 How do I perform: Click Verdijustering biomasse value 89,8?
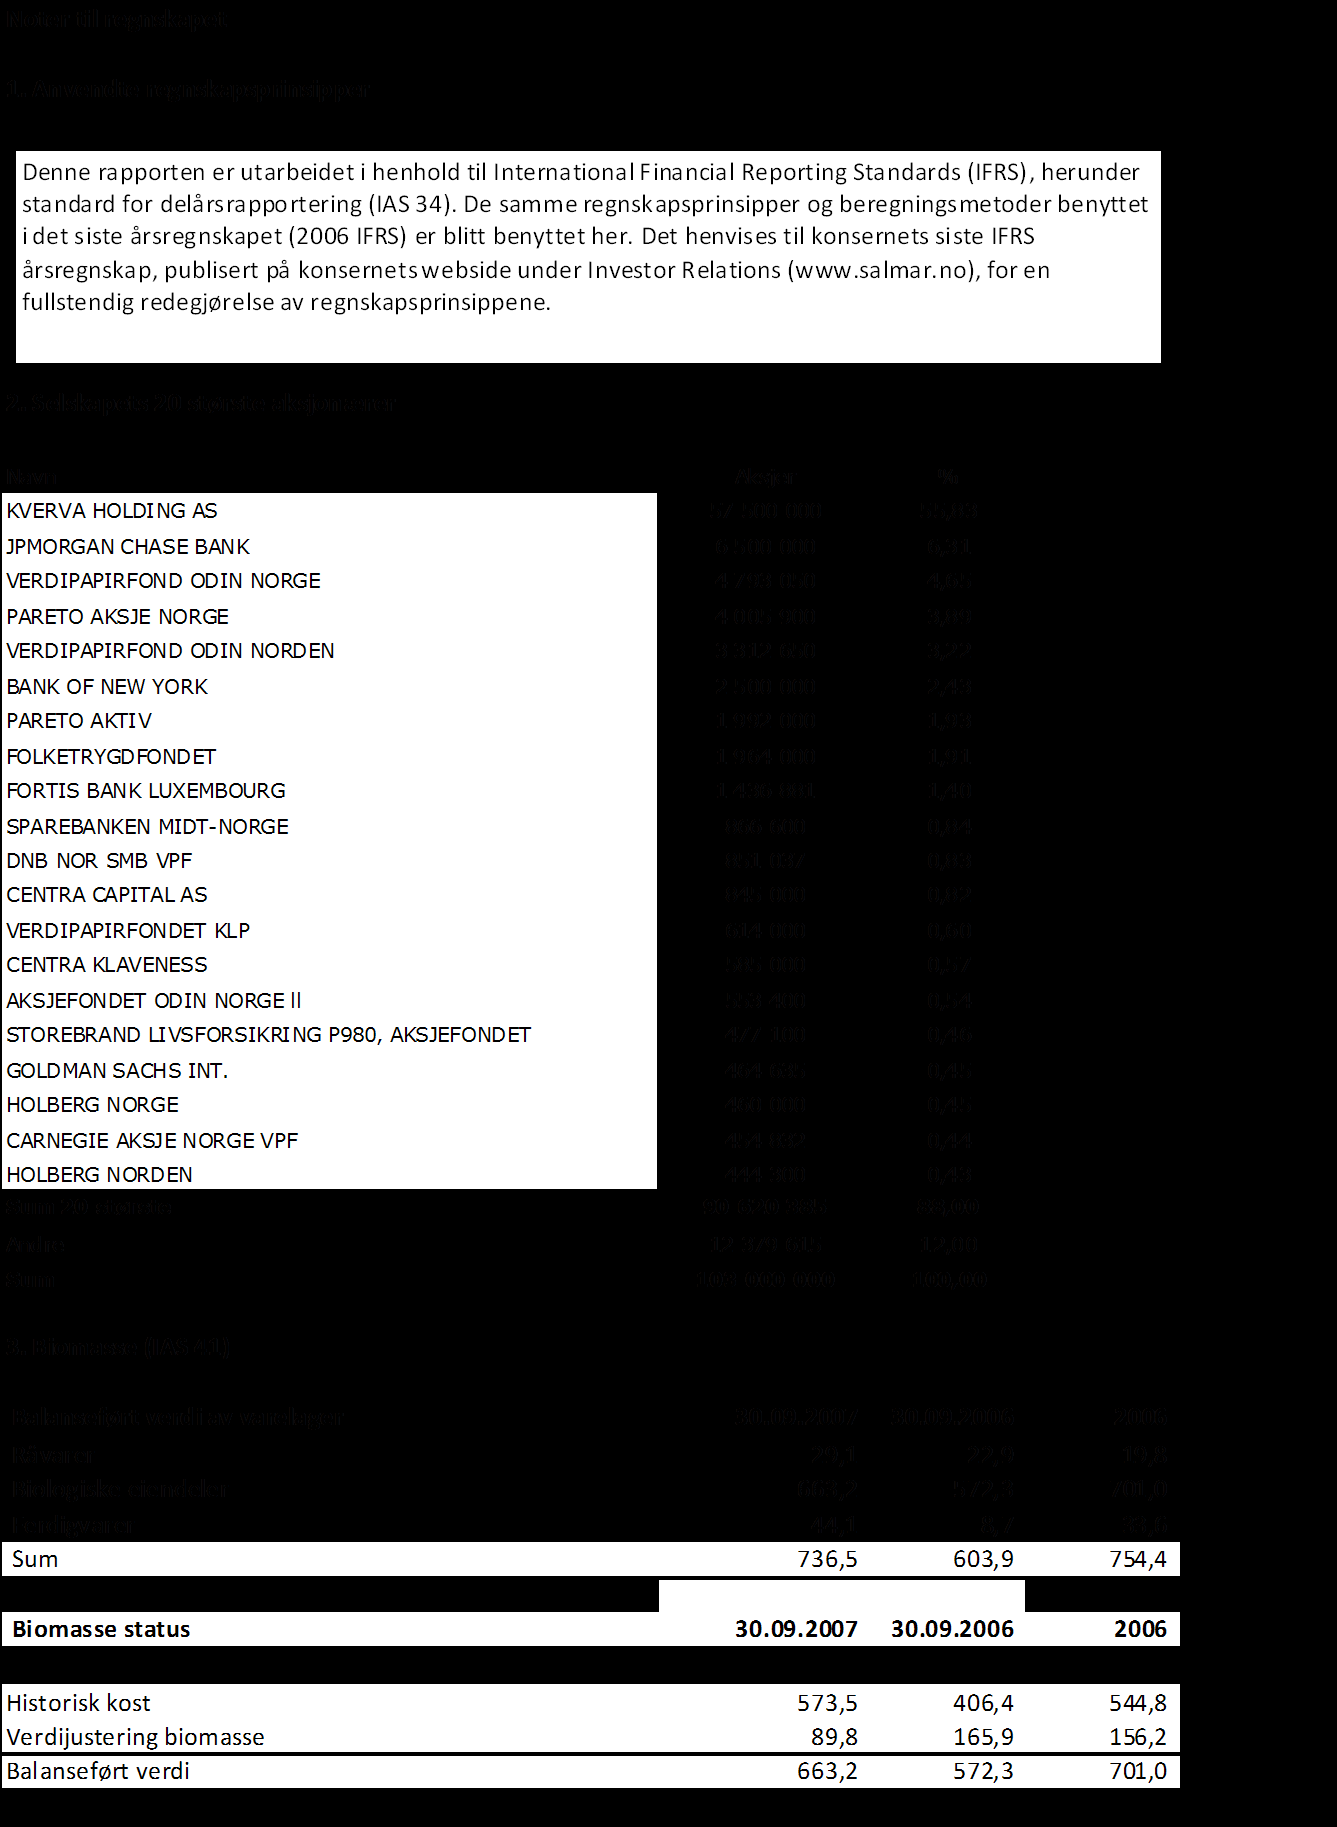click(x=834, y=1738)
